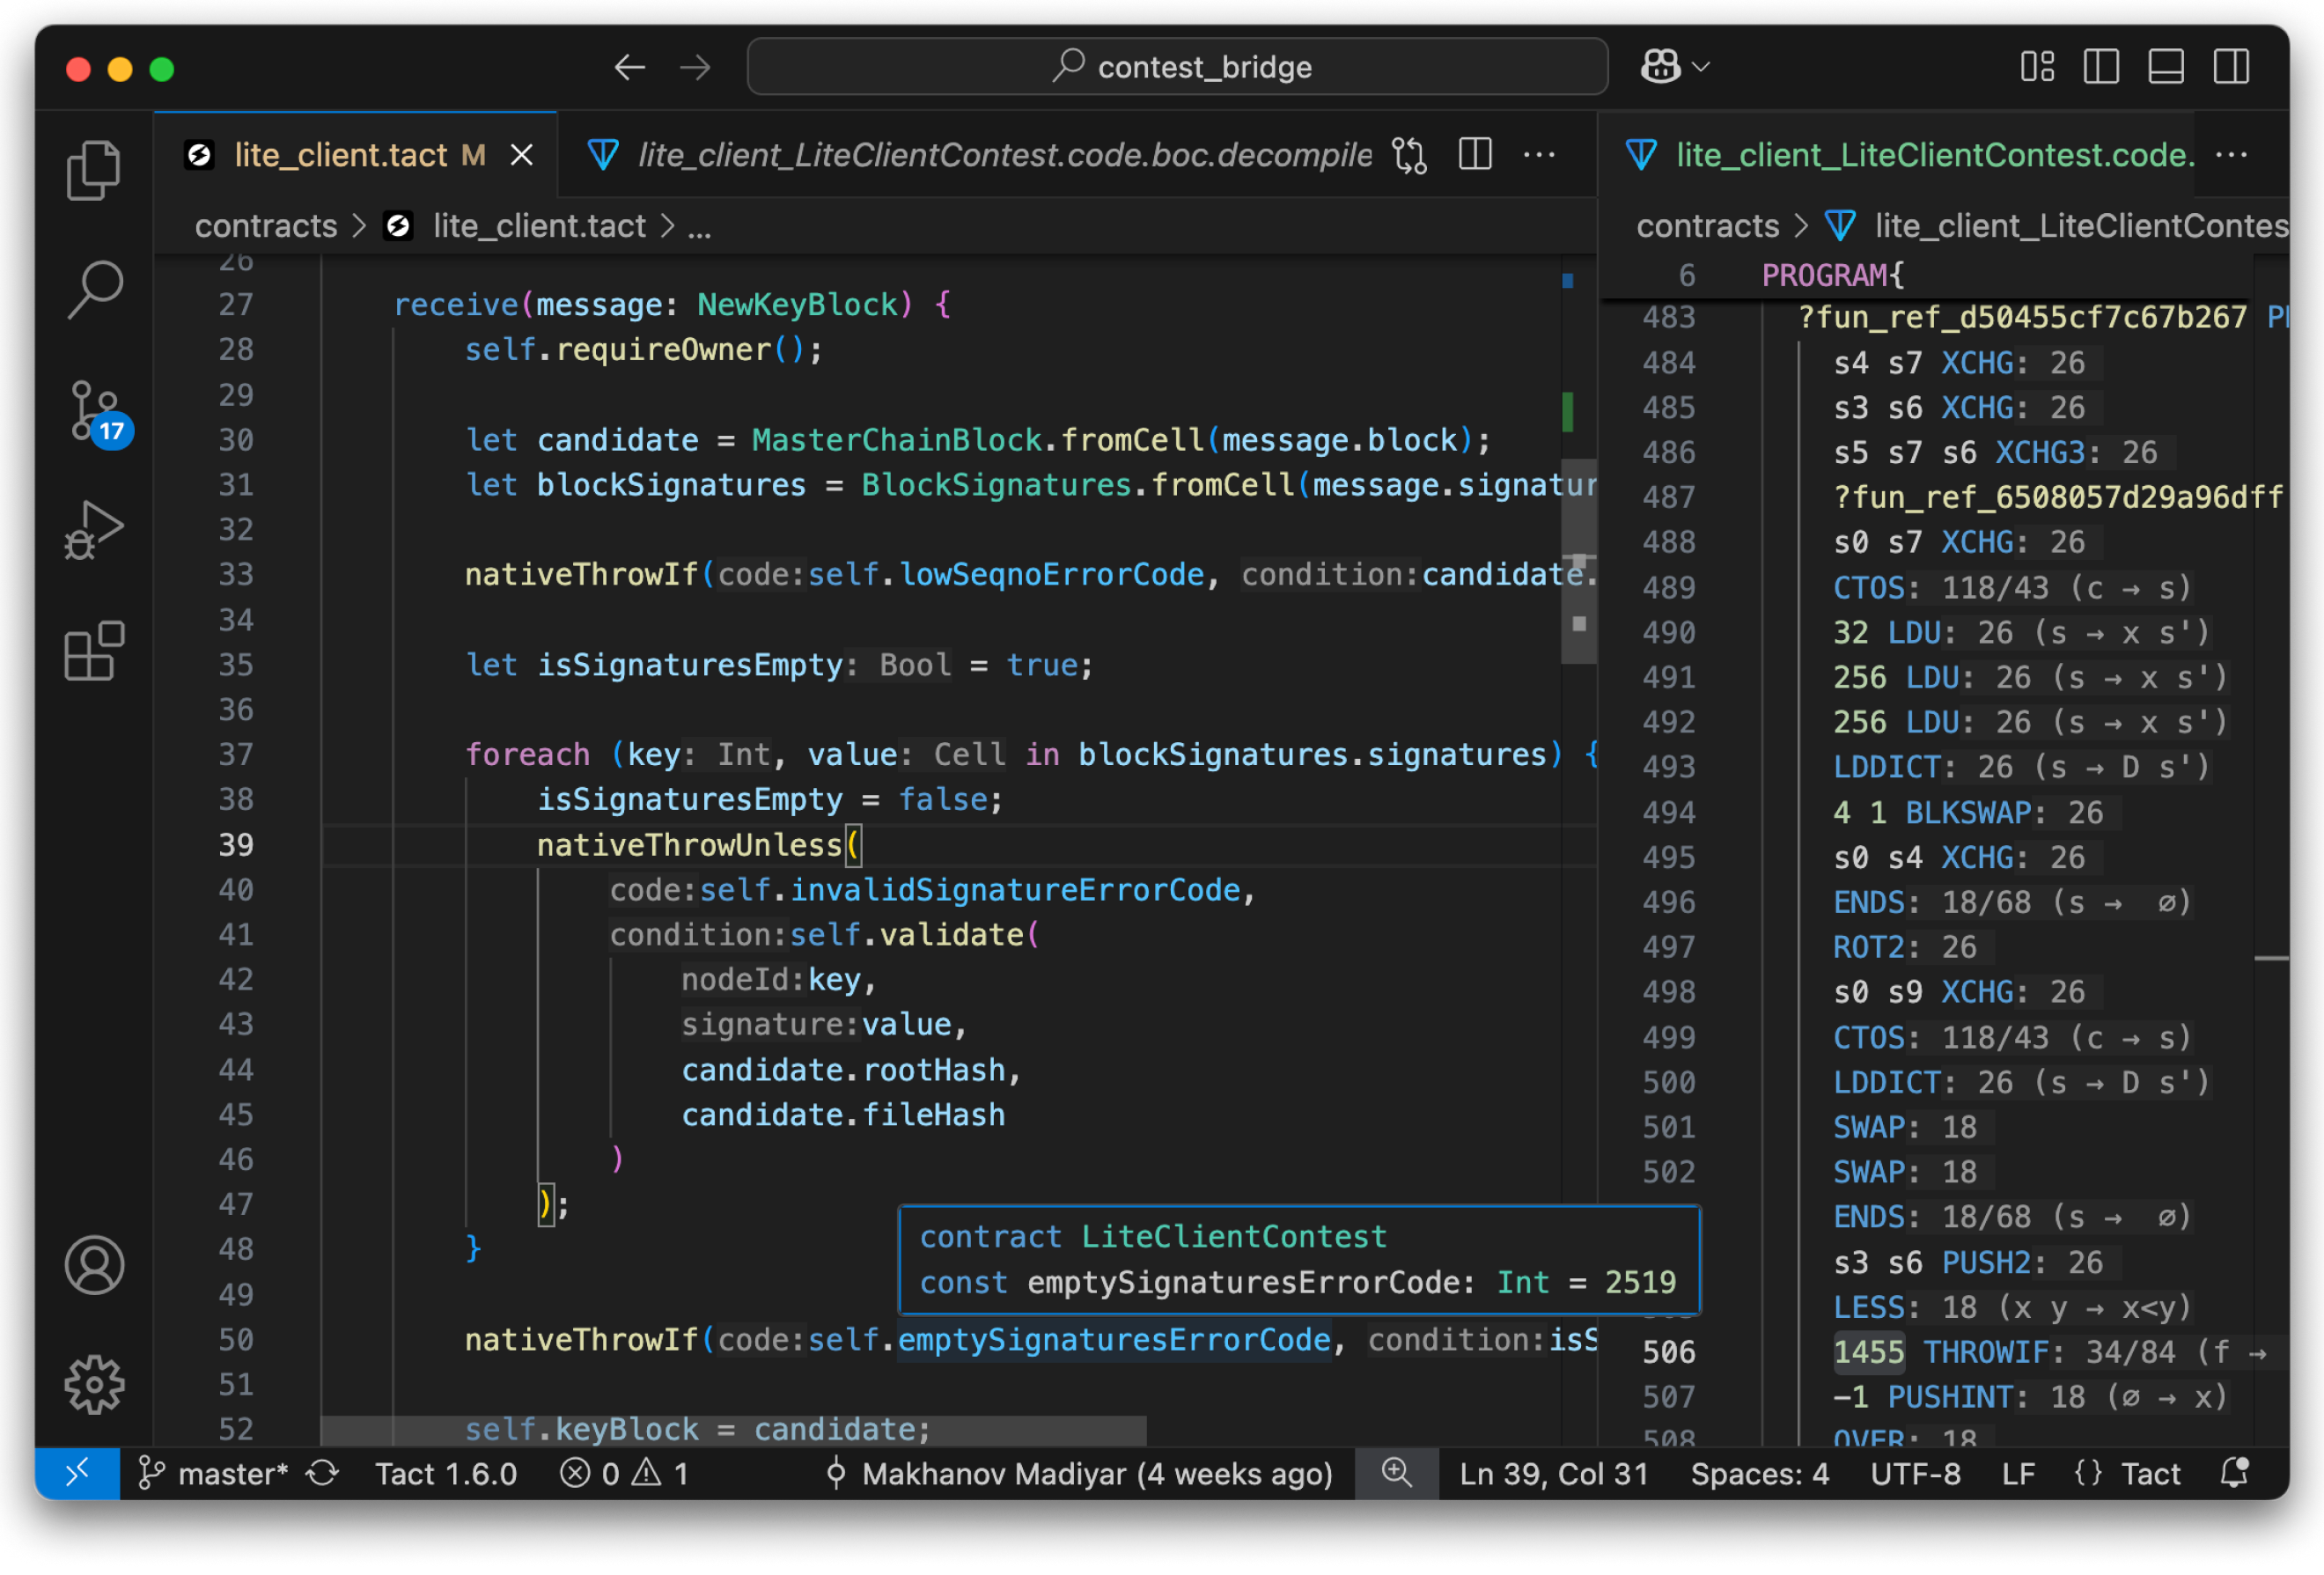Screen dimensions: 2324x1575
Task: Open the Extensions view
Action: tap(94, 651)
